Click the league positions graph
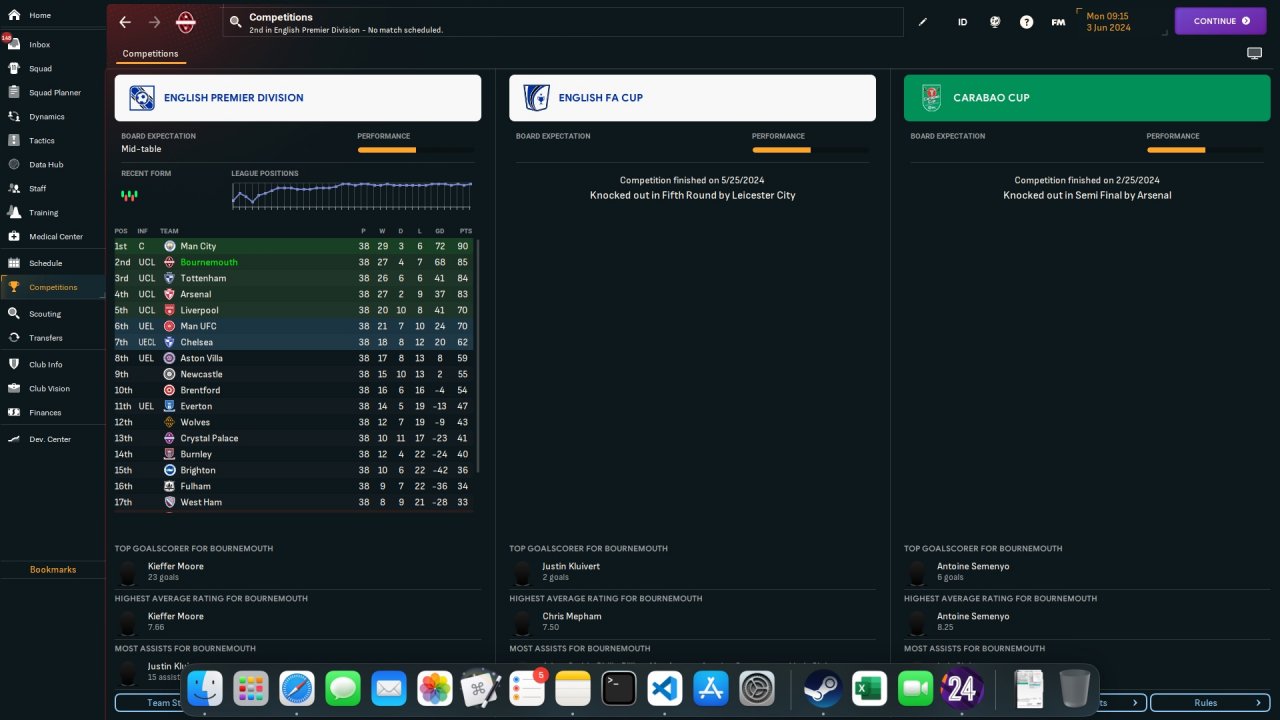This screenshot has height=720, width=1280. [x=352, y=194]
